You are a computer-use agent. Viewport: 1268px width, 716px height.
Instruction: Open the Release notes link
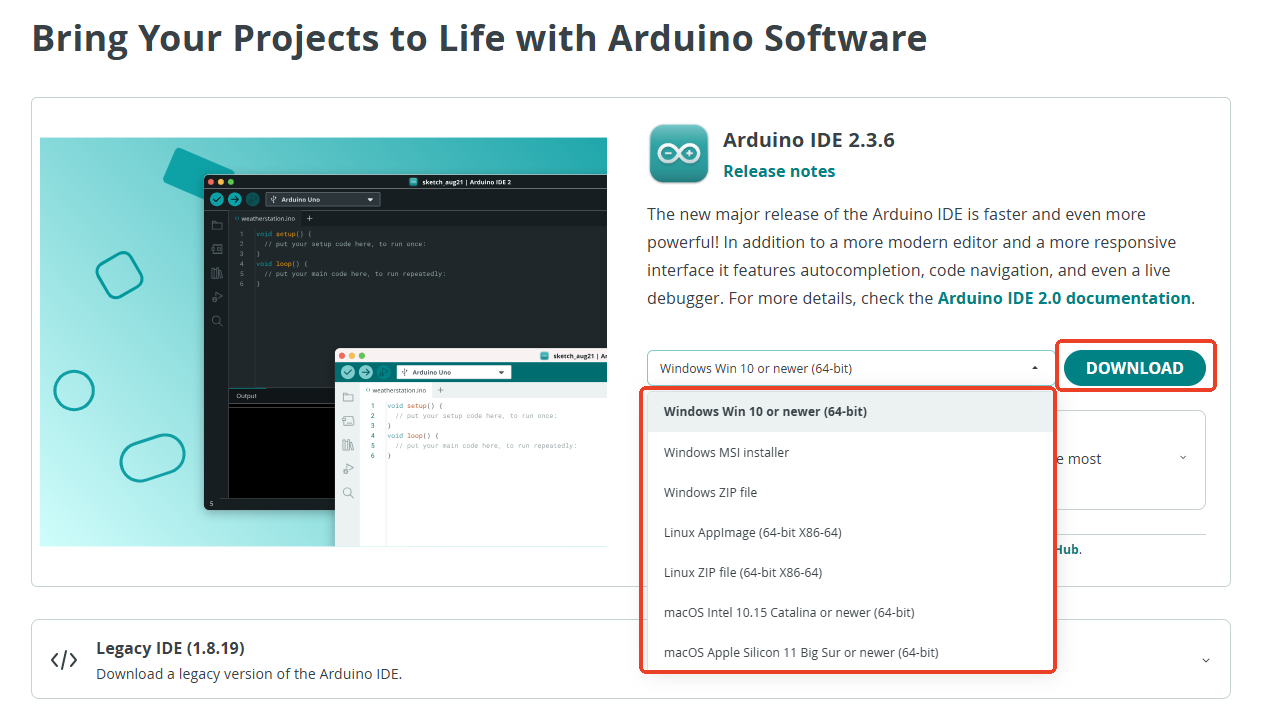coord(778,171)
